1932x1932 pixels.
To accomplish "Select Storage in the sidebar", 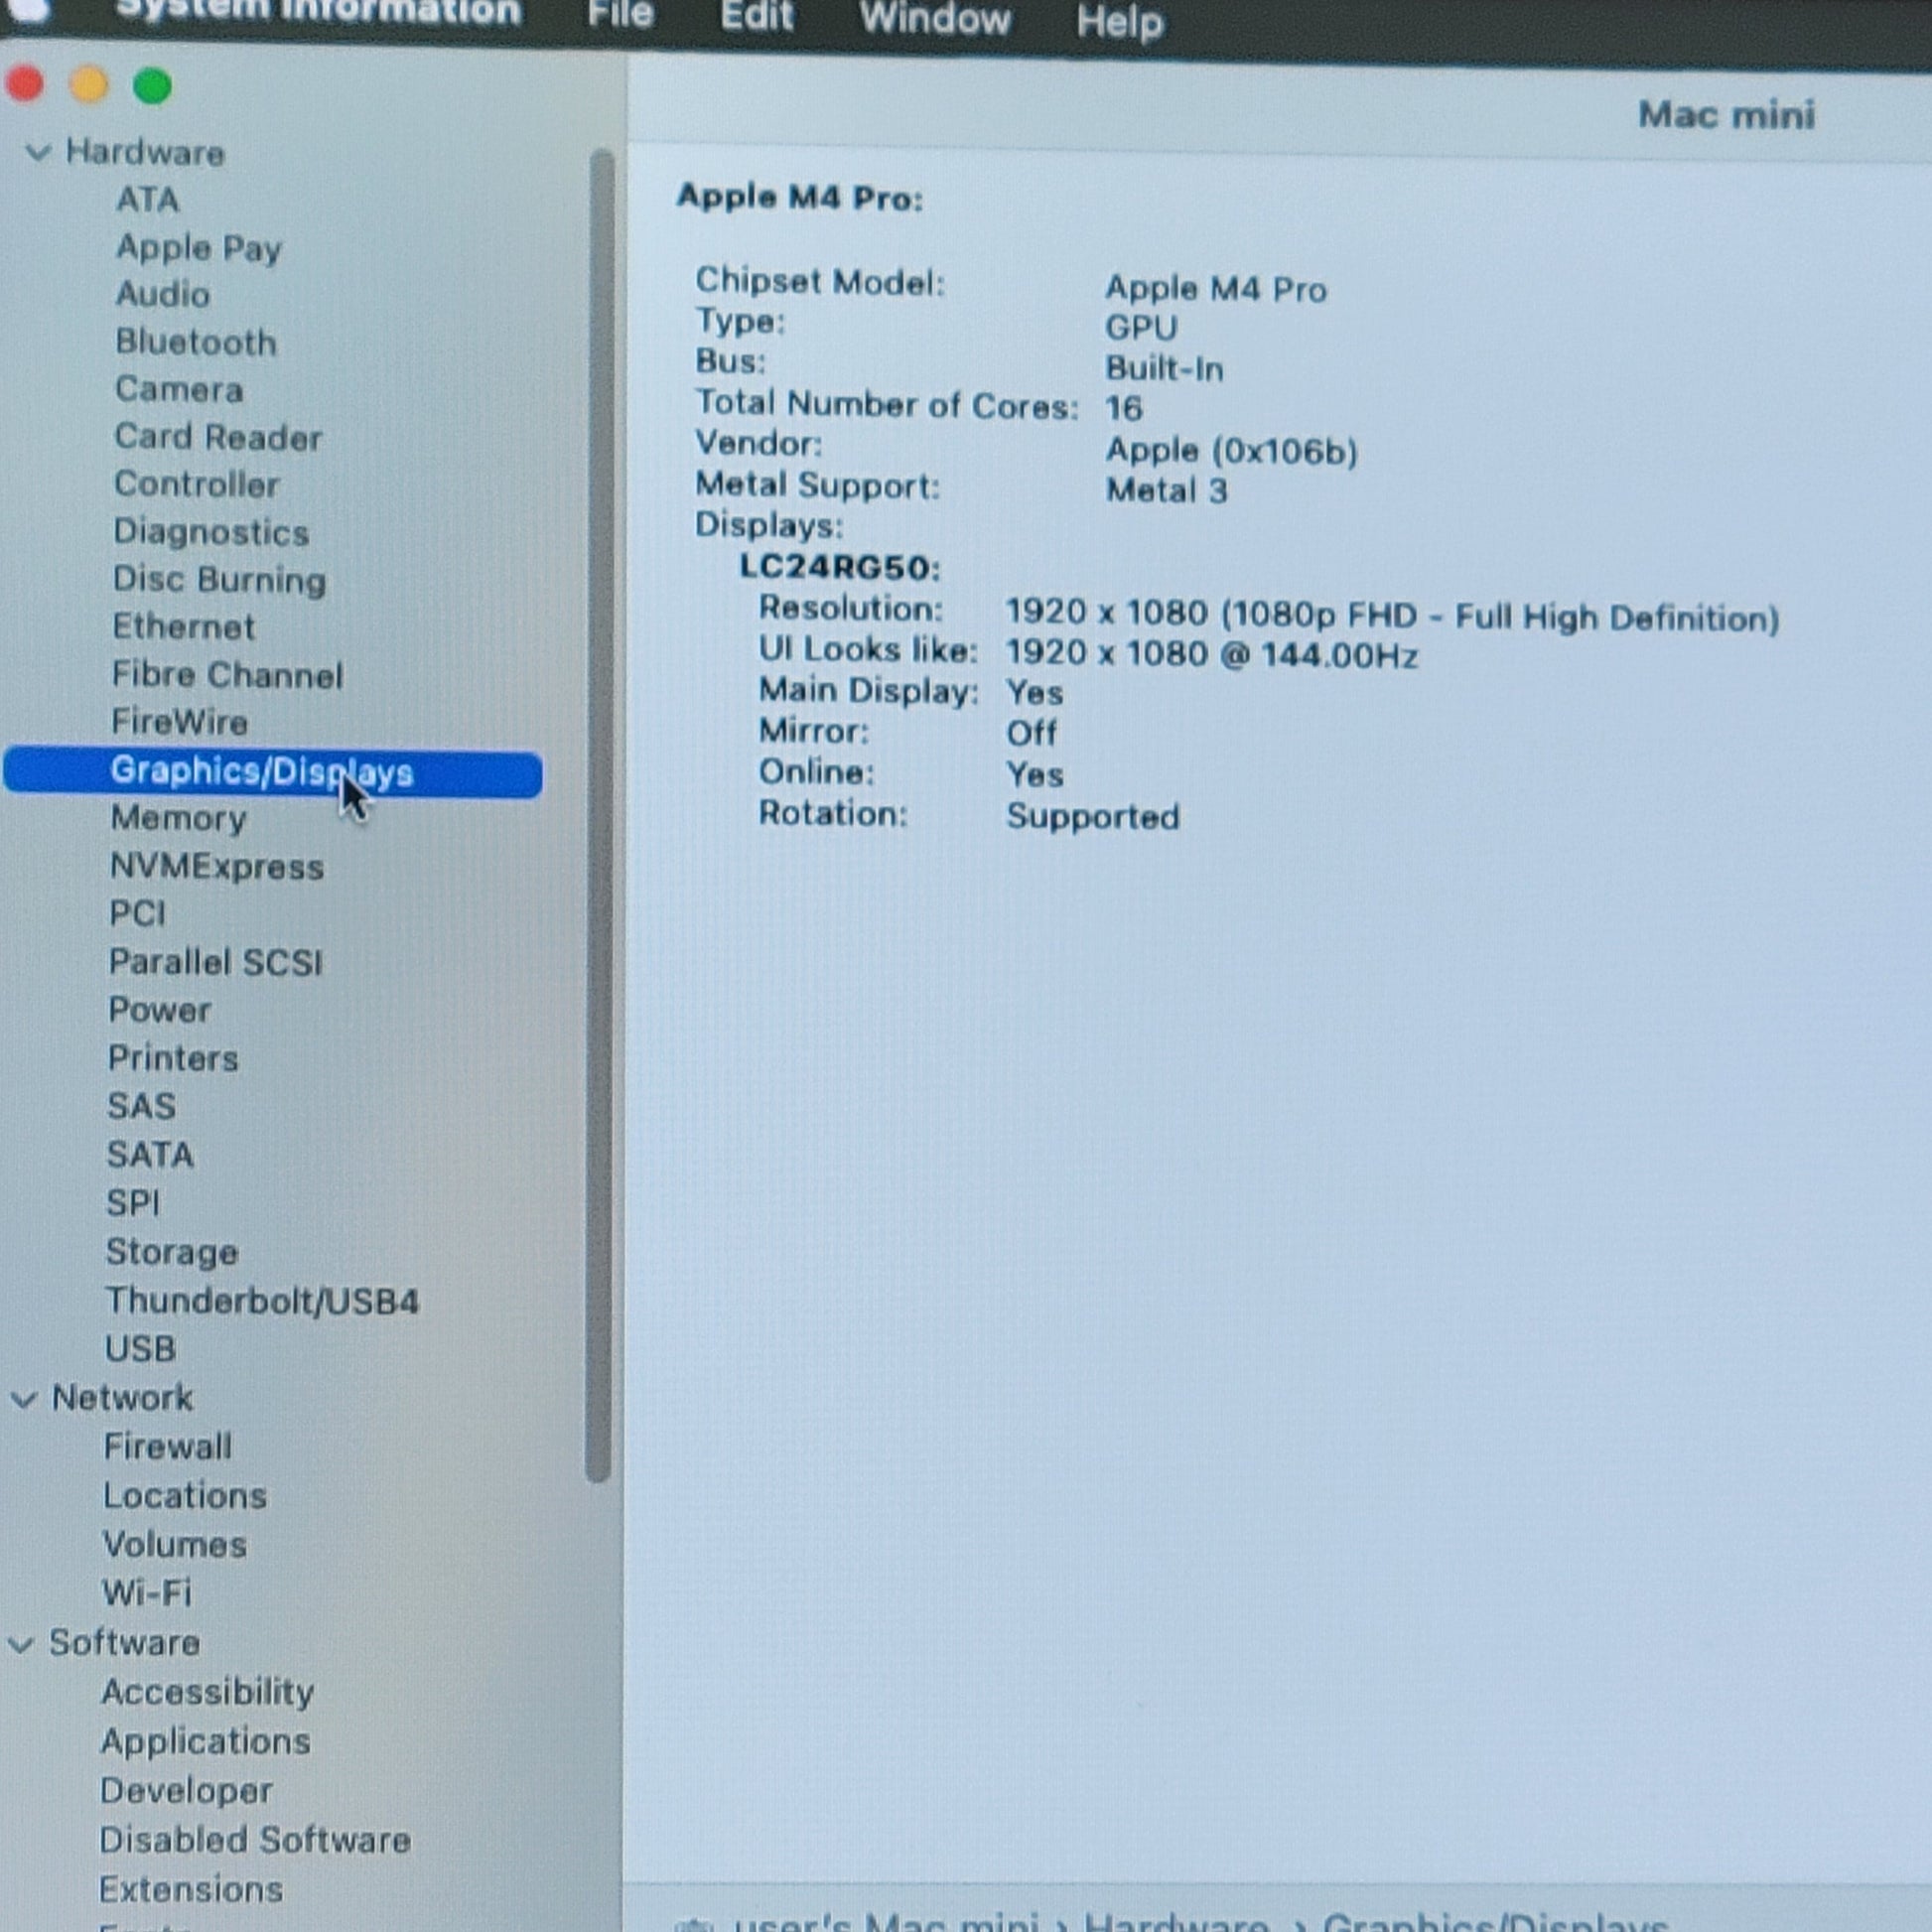I will (x=172, y=1252).
